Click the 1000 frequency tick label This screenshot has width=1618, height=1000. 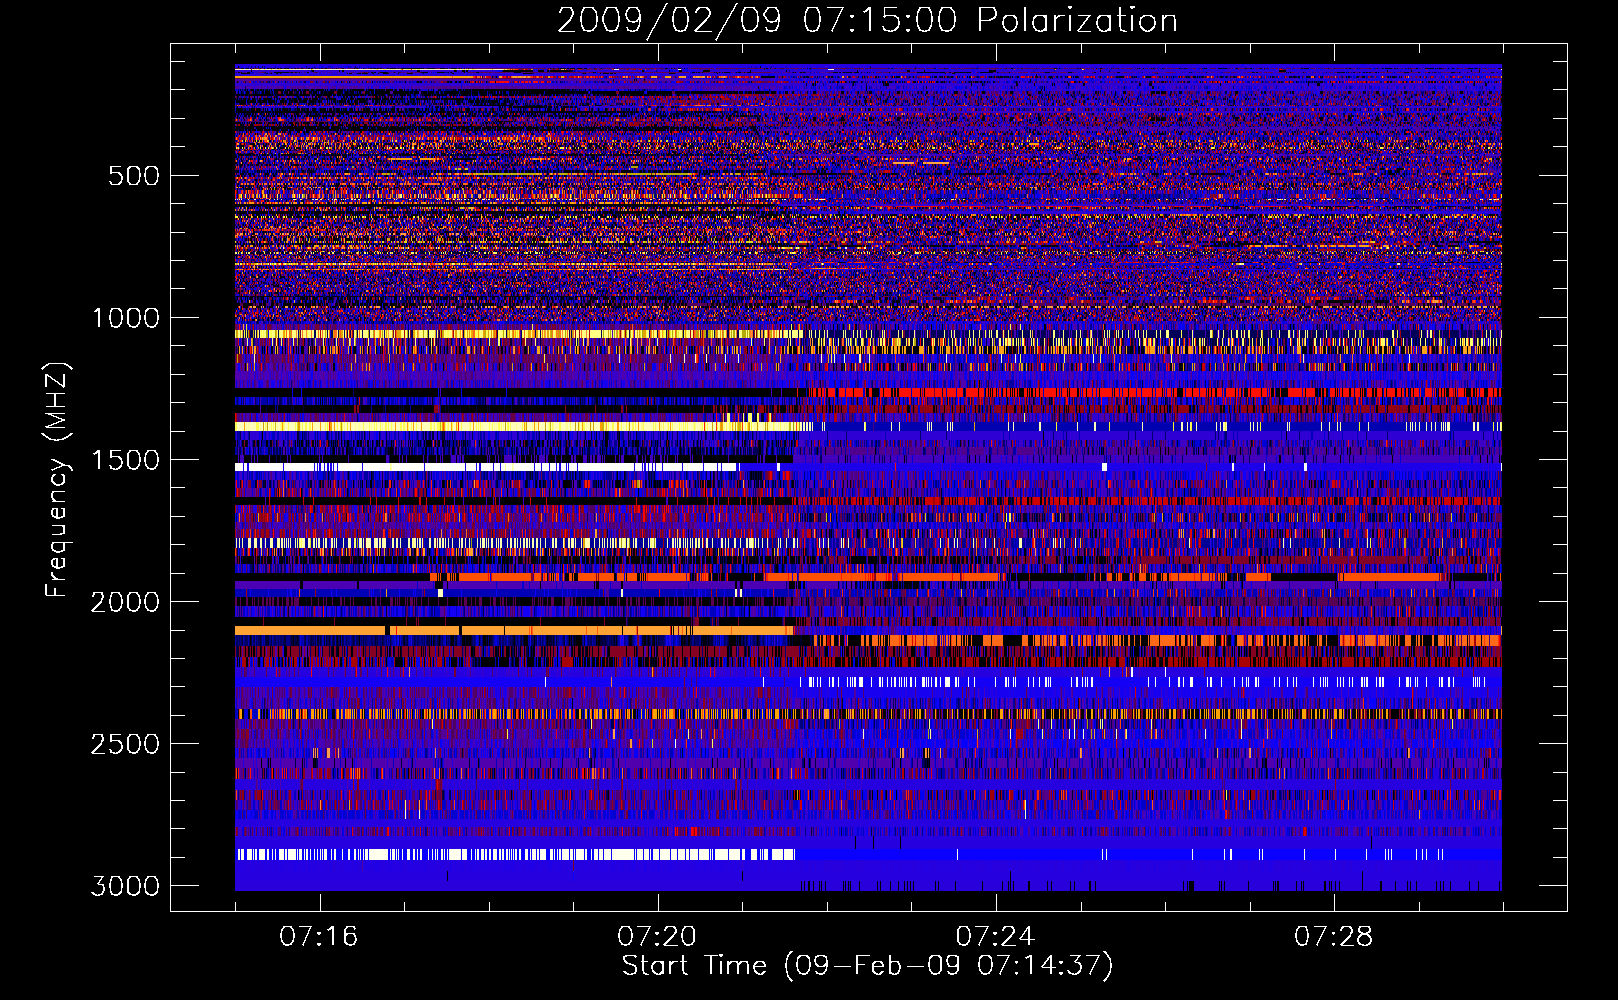[x=125, y=318]
